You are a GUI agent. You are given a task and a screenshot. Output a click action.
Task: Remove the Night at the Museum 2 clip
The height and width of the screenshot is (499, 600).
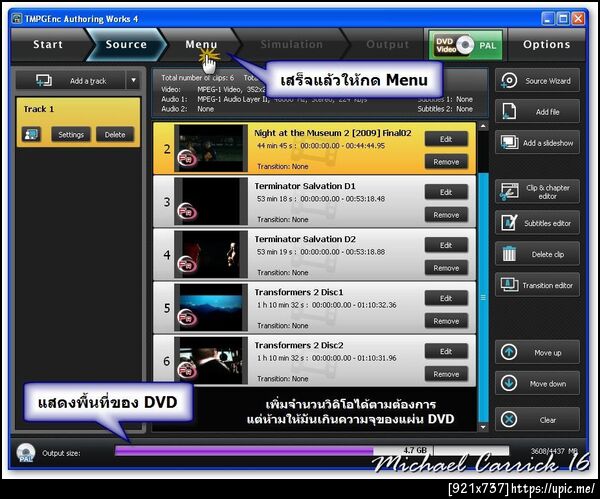[446, 162]
